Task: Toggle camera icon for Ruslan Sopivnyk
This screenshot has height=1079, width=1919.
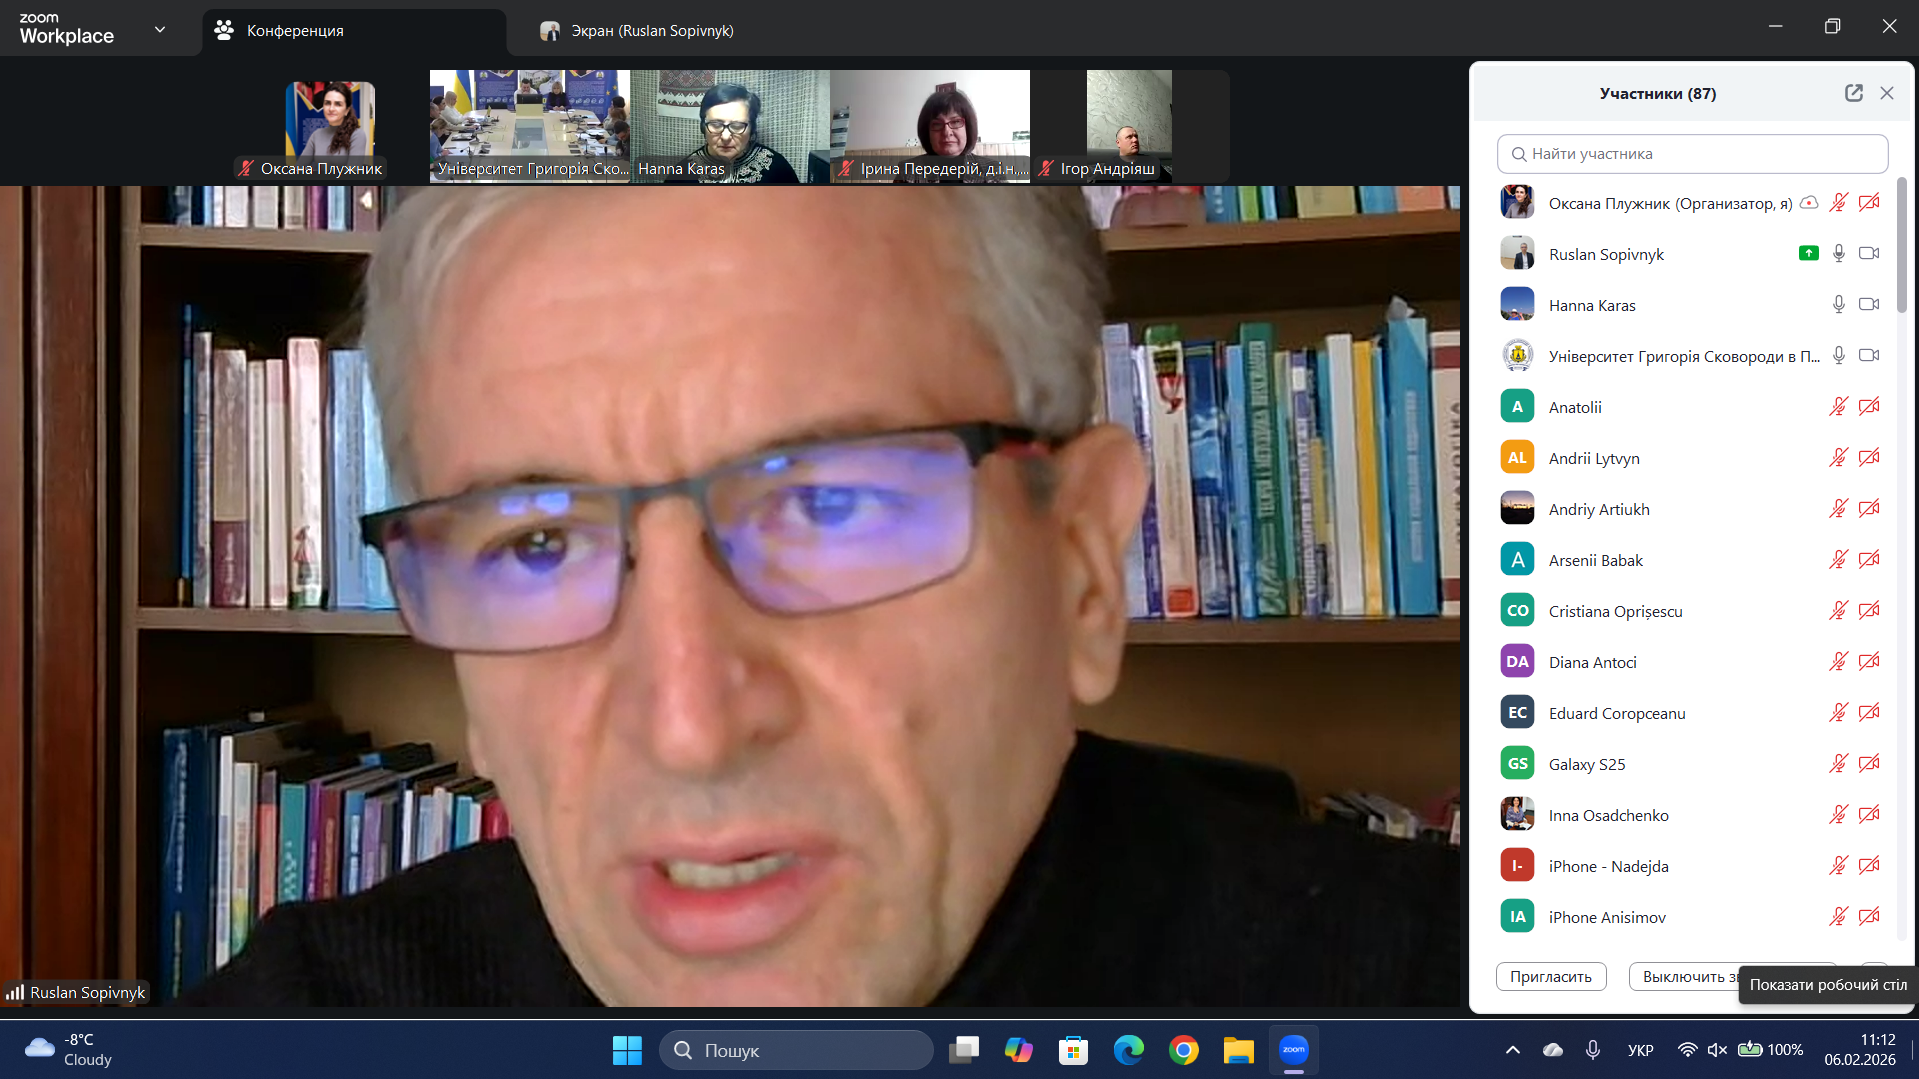Action: tap(1869, 254)
